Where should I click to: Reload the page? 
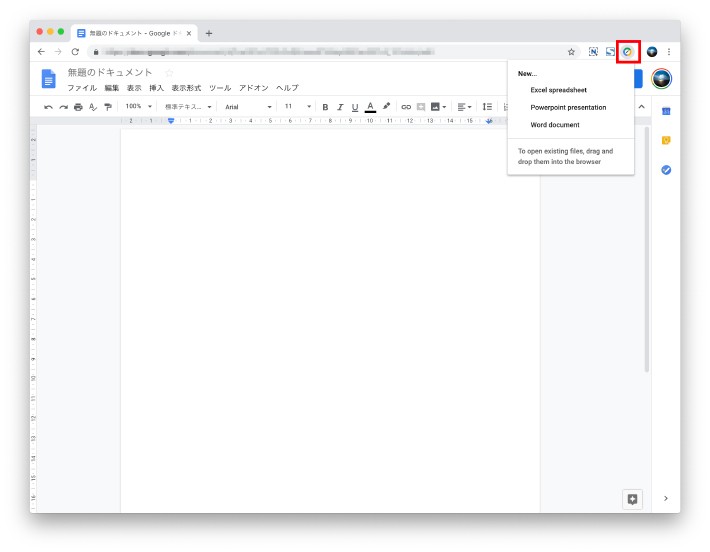tap(75, 52)
